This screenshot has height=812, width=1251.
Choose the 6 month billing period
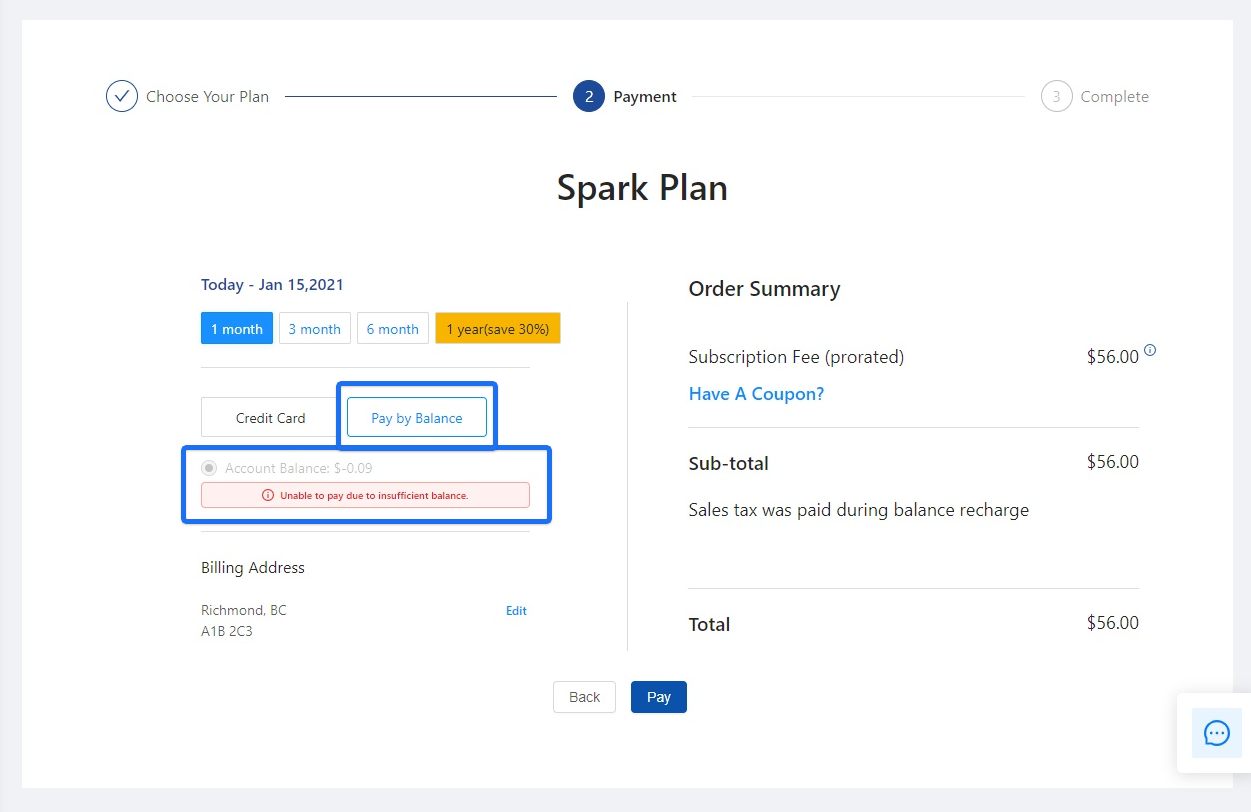coord(393,329)
